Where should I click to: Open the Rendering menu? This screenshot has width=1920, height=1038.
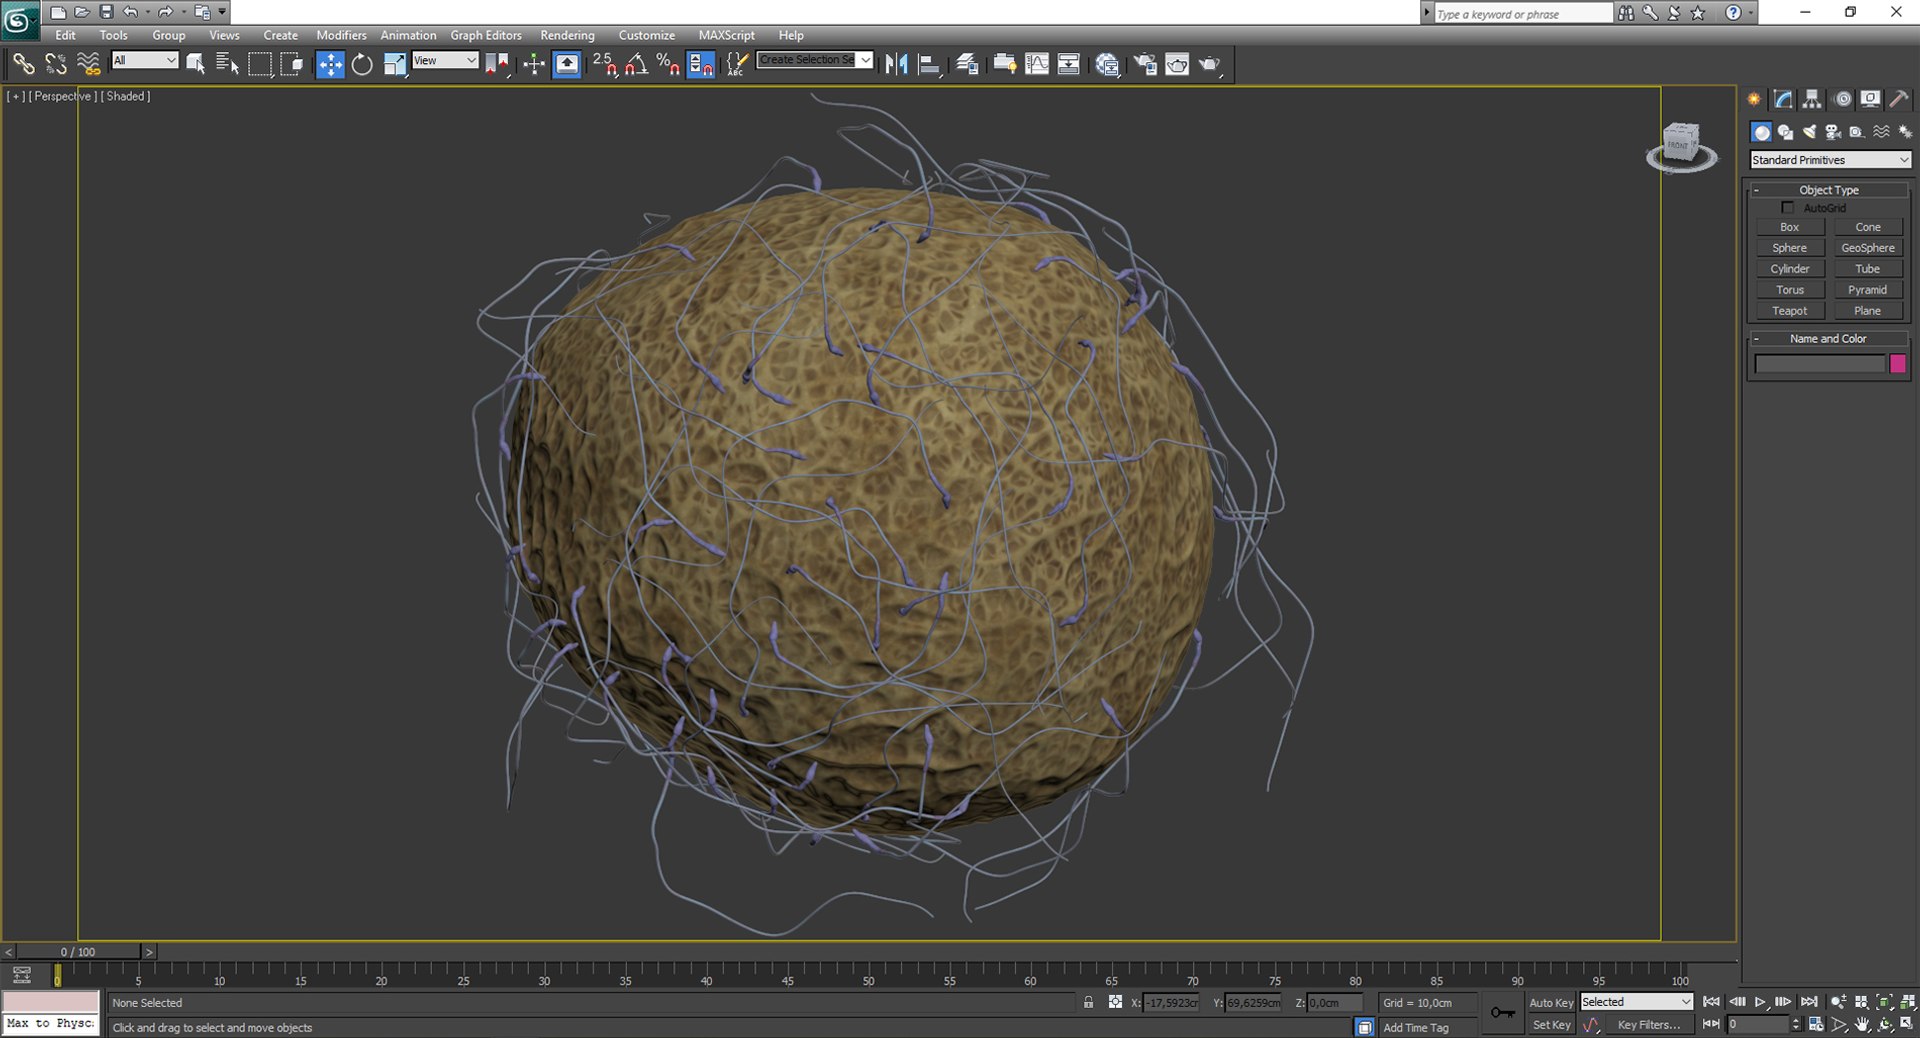[567, 35]
